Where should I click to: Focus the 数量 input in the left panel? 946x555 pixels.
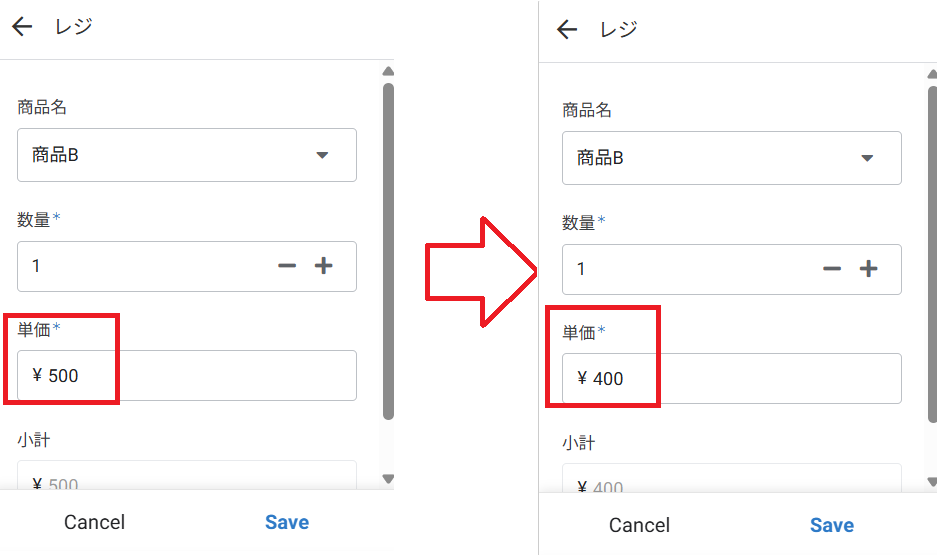point(140,266)
